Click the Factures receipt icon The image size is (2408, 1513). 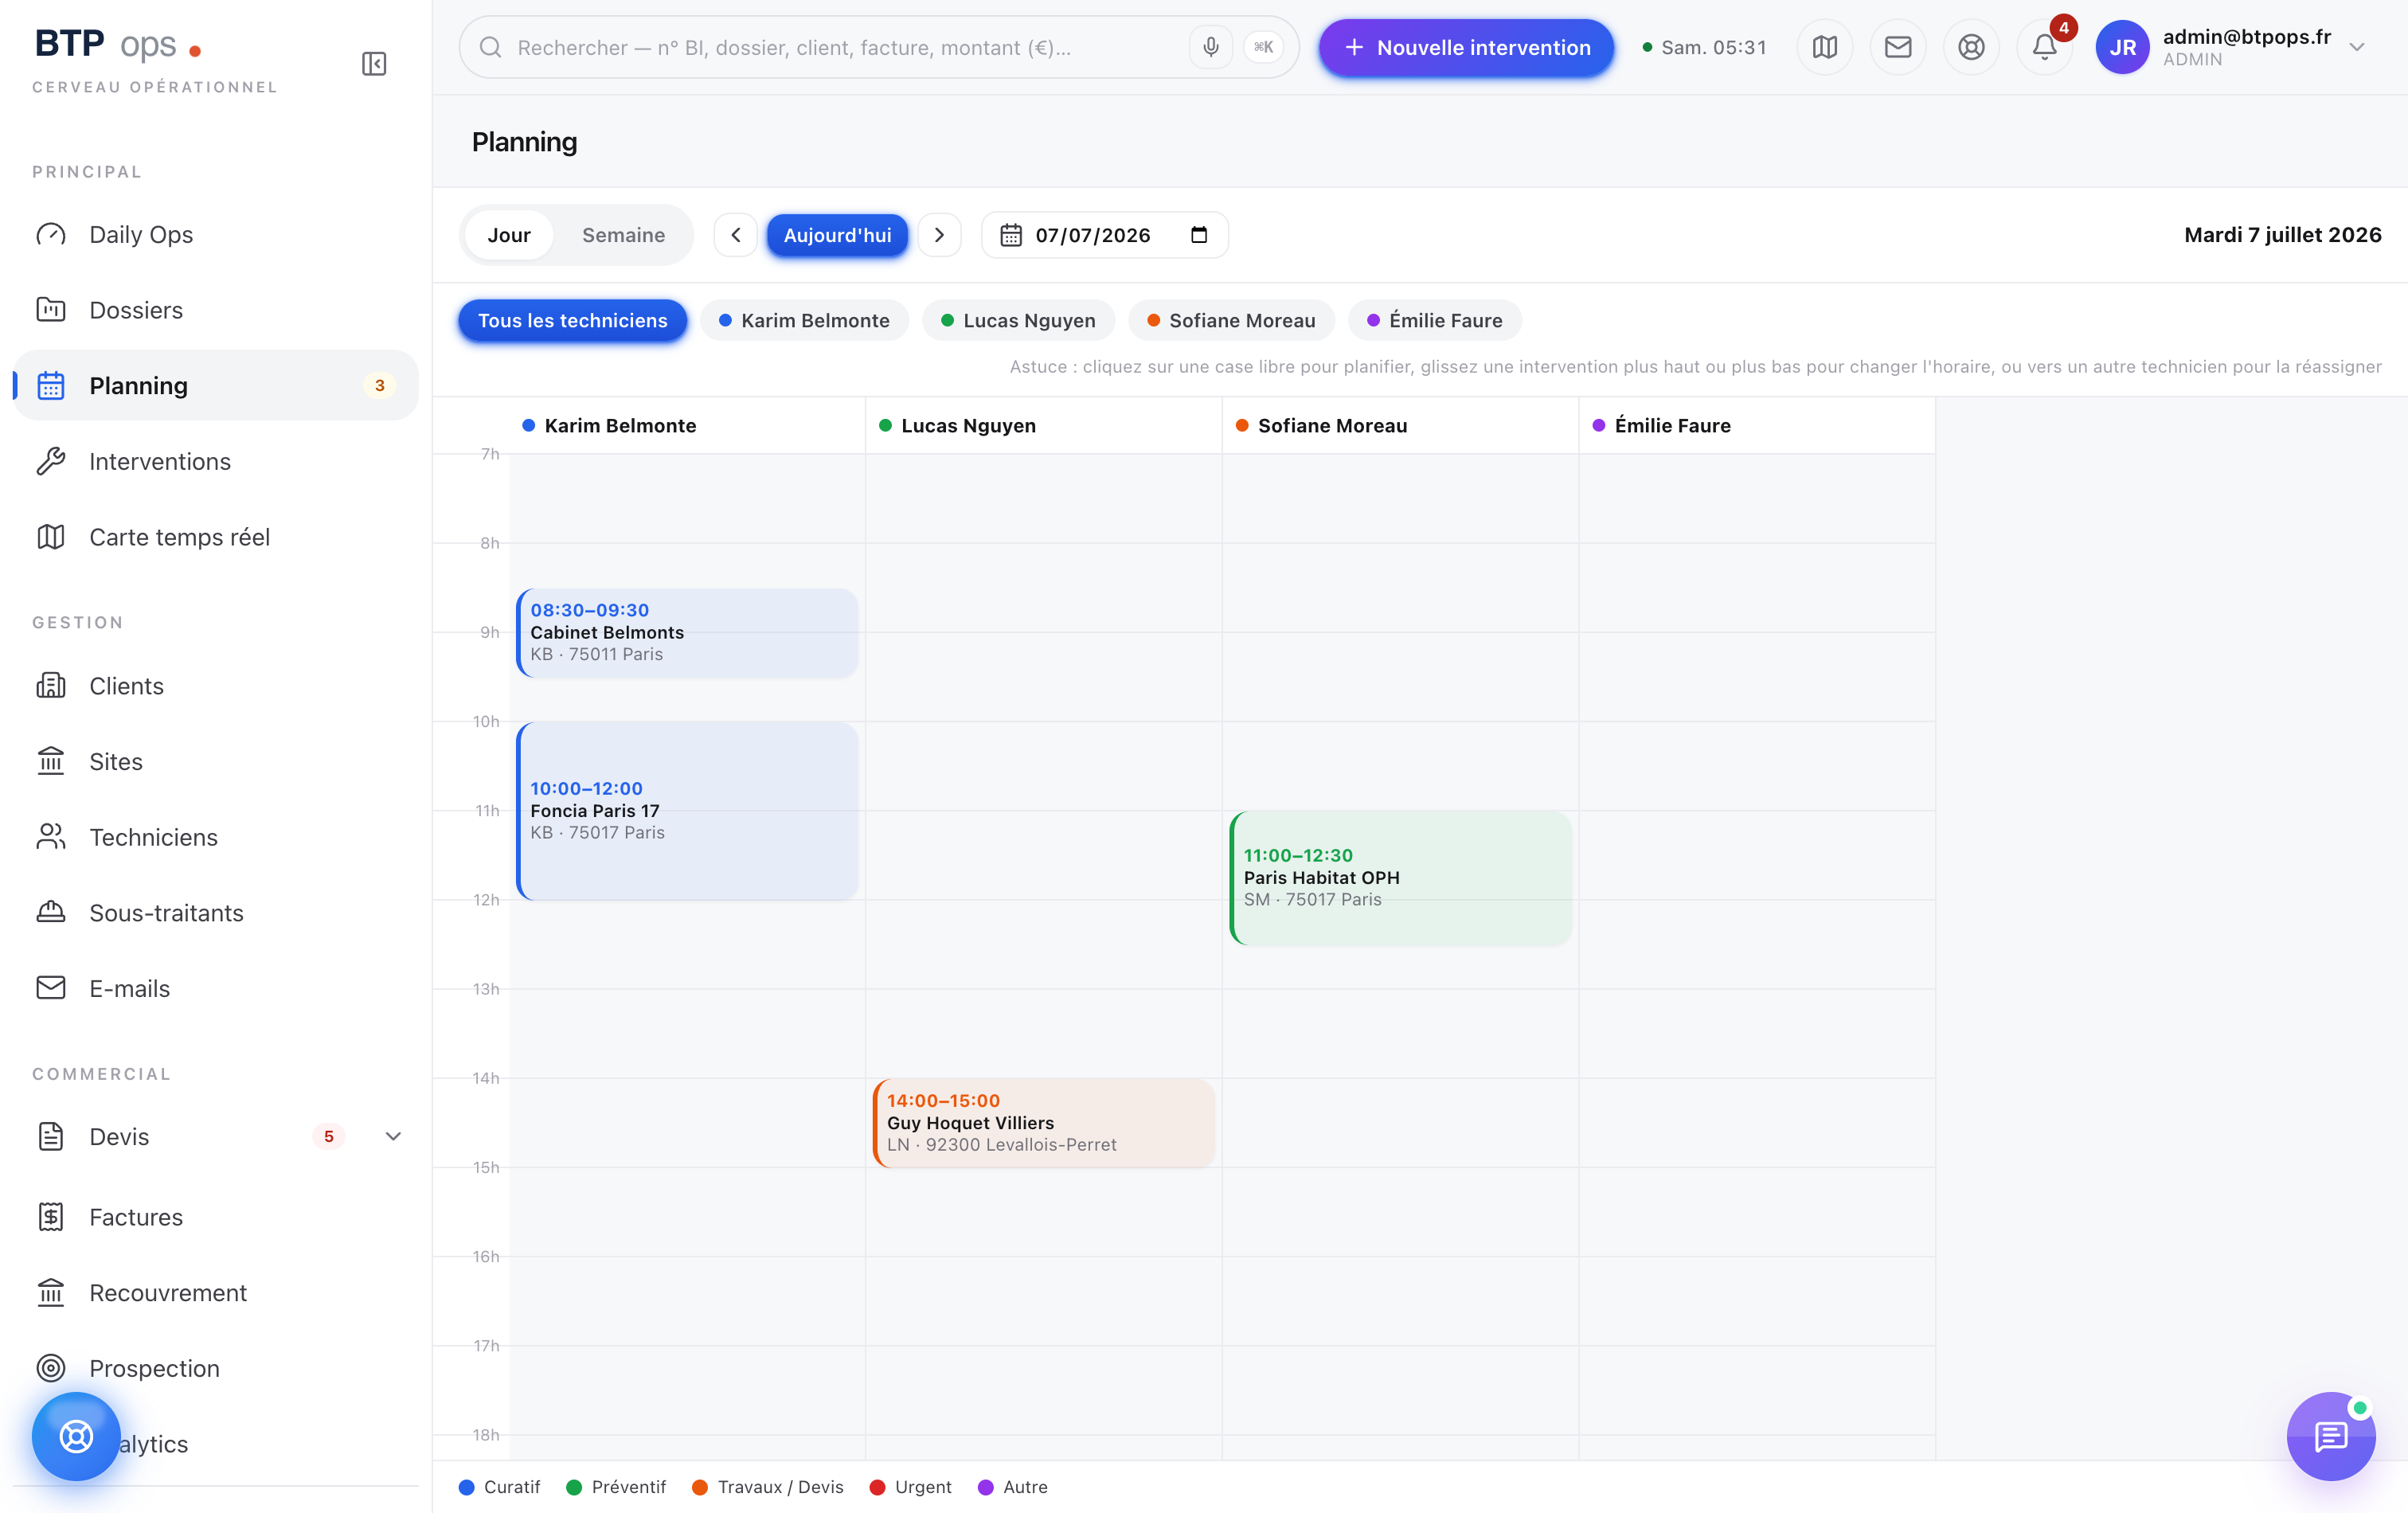(51, 1217)
